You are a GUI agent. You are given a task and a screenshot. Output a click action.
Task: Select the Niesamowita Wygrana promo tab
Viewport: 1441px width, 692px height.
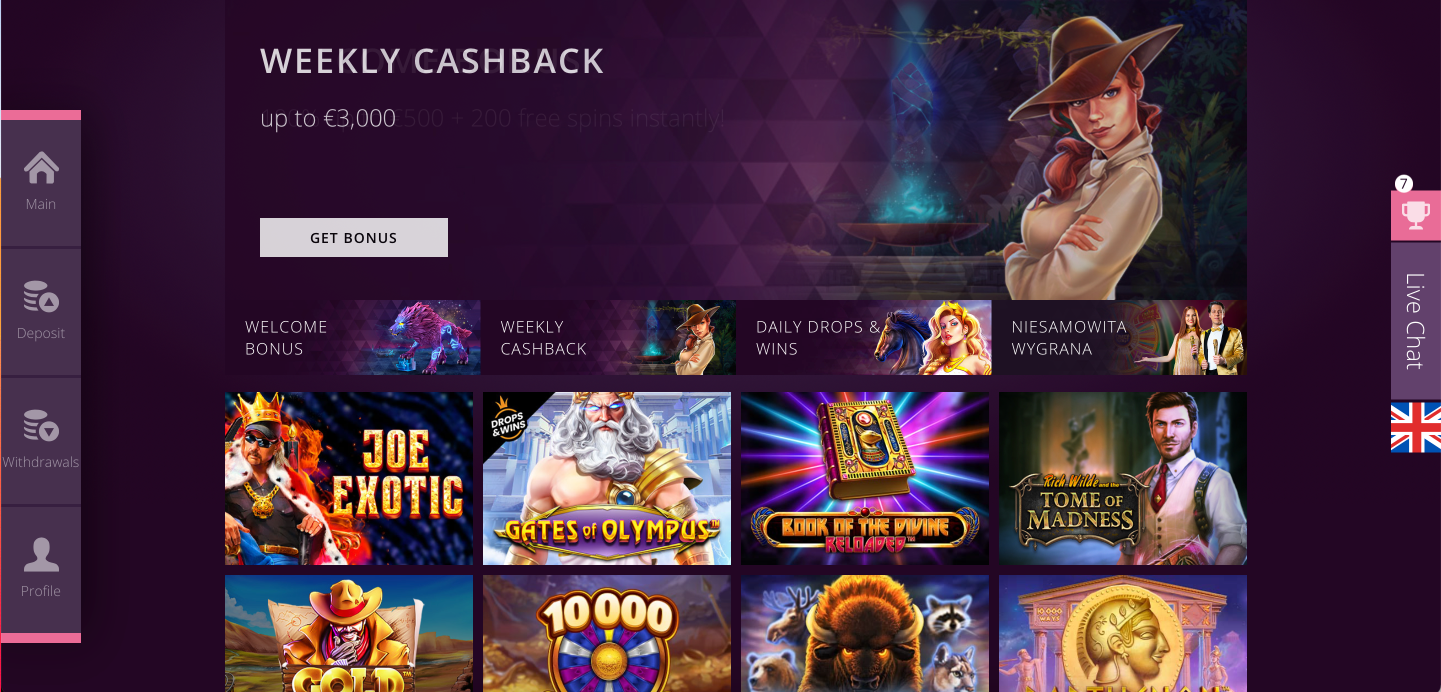[1119, 338]
